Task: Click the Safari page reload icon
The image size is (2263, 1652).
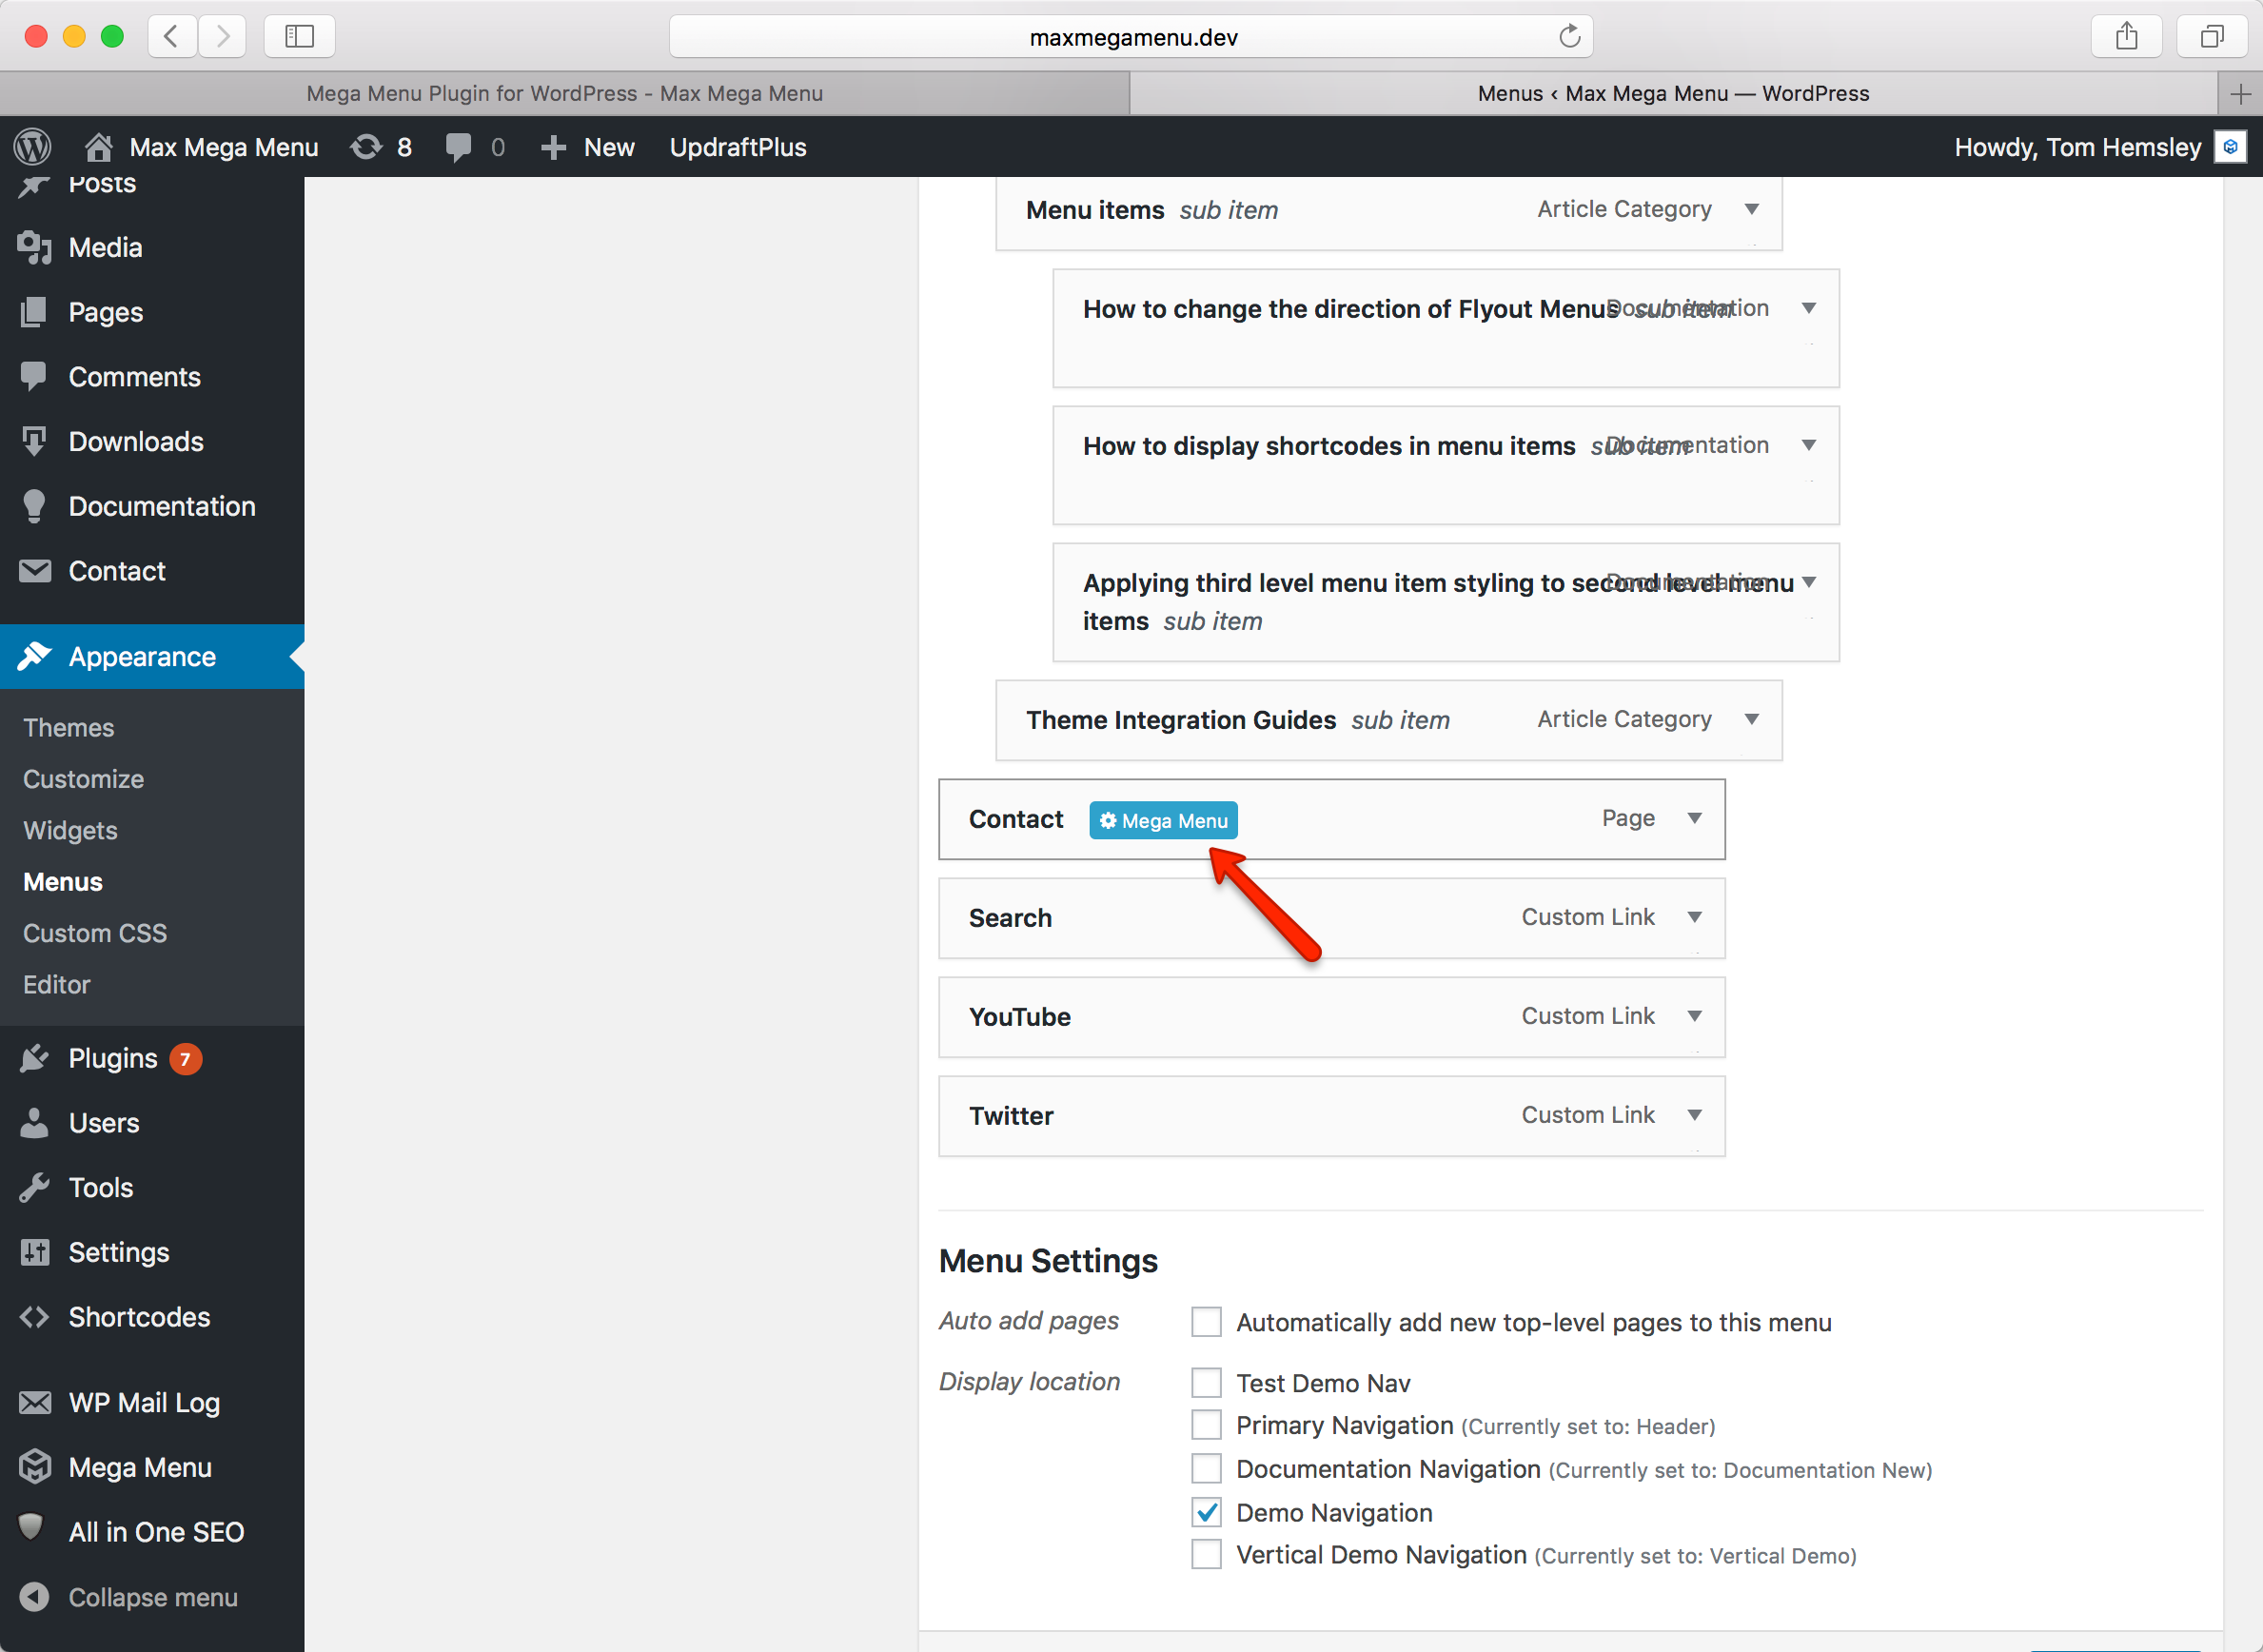Action: coord(1569,37)
